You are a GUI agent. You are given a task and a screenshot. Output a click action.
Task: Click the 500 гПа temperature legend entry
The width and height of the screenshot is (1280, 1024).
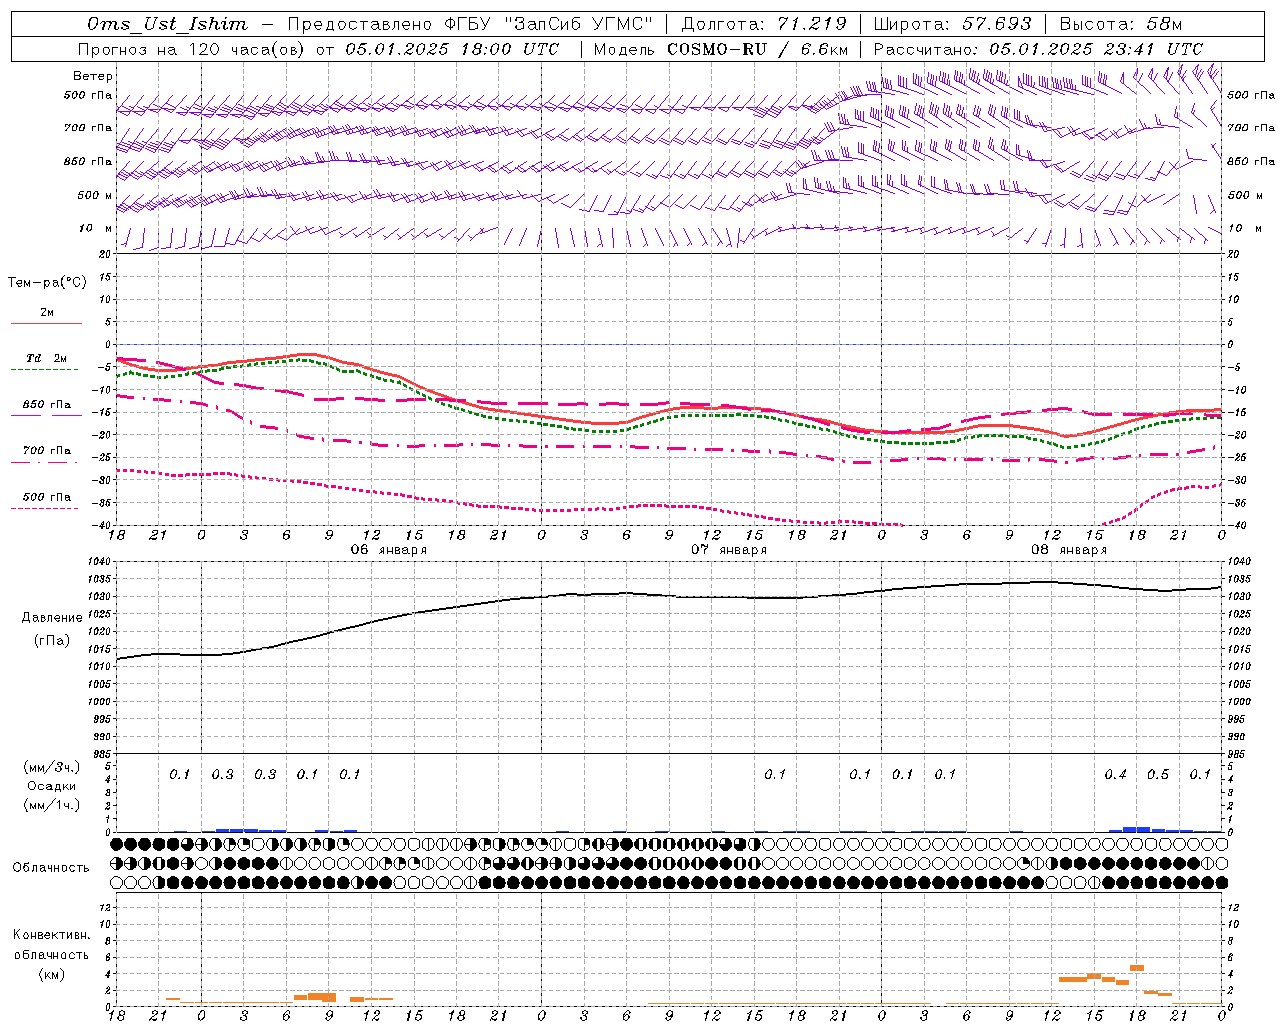pyautogui.click(x=47, y=497)
